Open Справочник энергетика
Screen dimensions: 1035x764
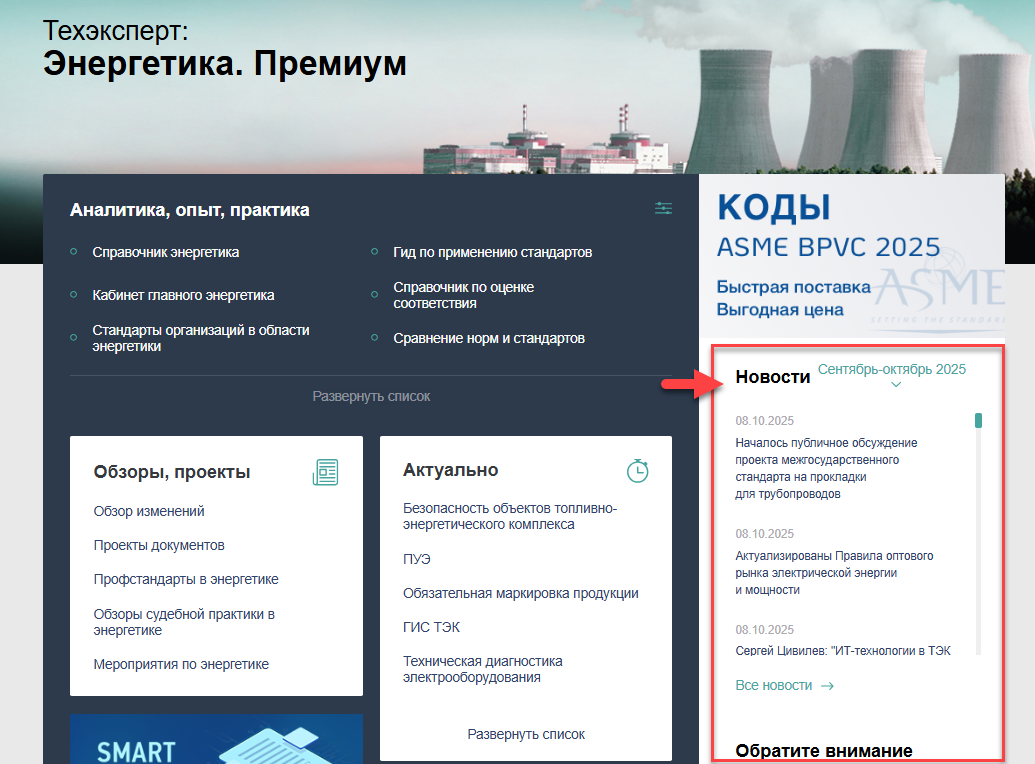tap(165, 252)
